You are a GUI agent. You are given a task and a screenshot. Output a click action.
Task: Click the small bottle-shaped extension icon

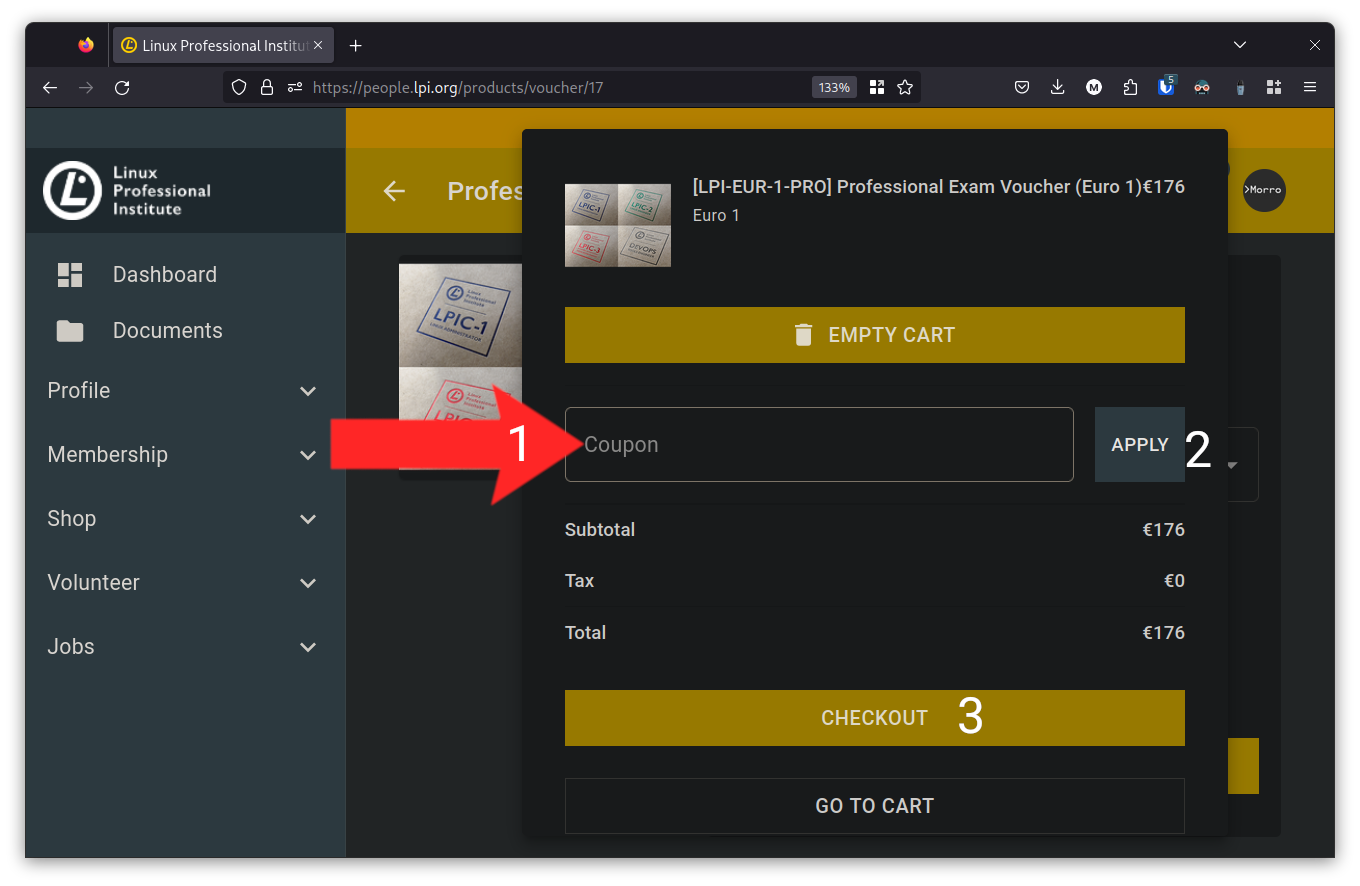[x=1240, y=88]
